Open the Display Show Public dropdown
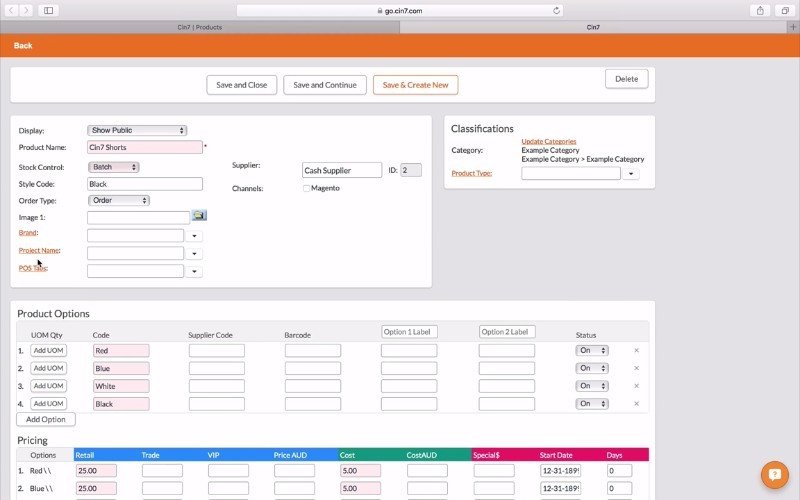Image resolution: width=800 pixels, height=500 pixels. (x=137, y=130)
